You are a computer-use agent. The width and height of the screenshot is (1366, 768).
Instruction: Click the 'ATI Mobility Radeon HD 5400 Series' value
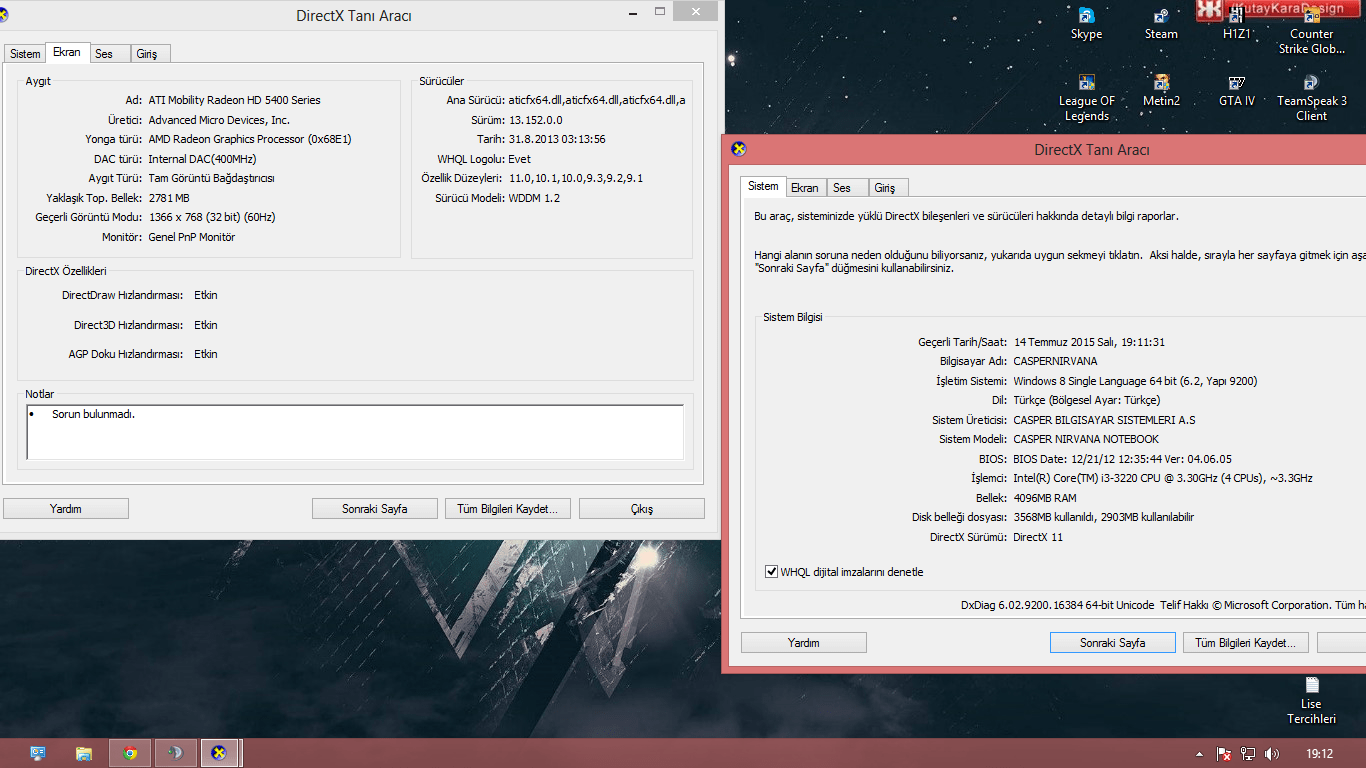coord(235,100)
